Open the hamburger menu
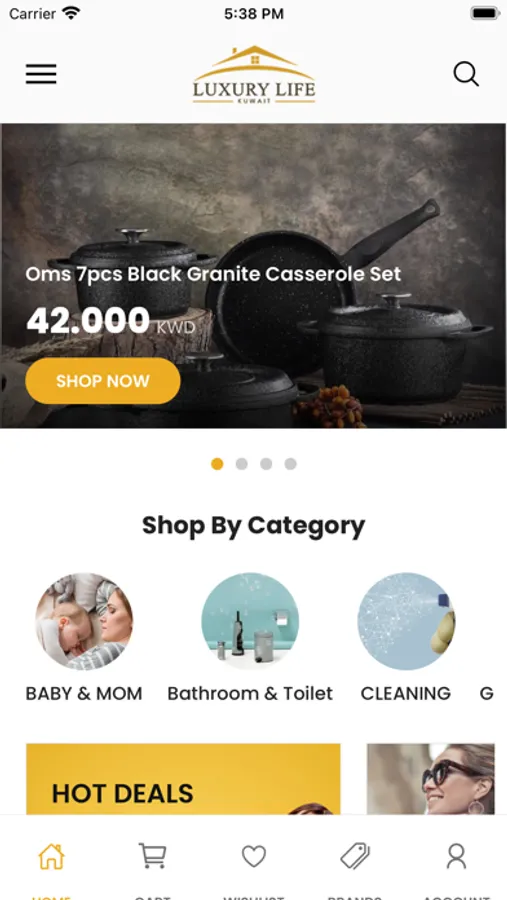 [x=41, y=74]
